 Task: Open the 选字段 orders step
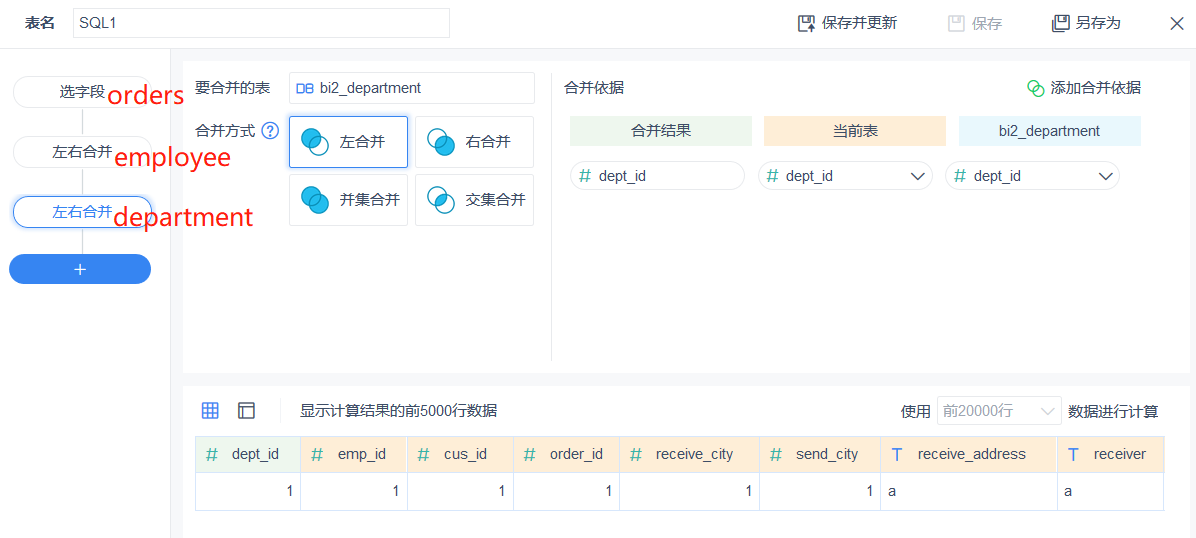(81, 92)
